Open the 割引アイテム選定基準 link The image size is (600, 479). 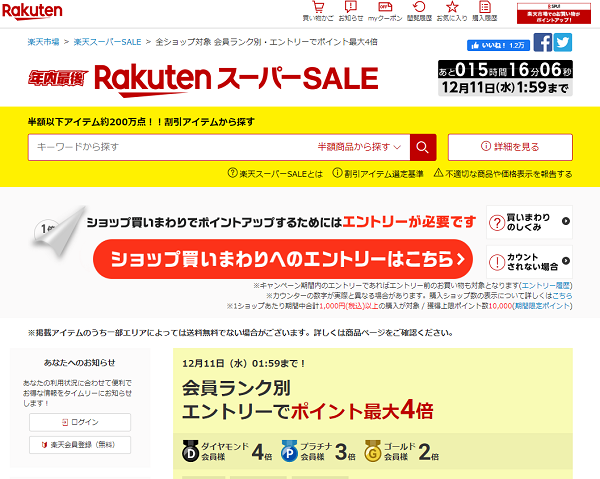(x=378, y=174)
